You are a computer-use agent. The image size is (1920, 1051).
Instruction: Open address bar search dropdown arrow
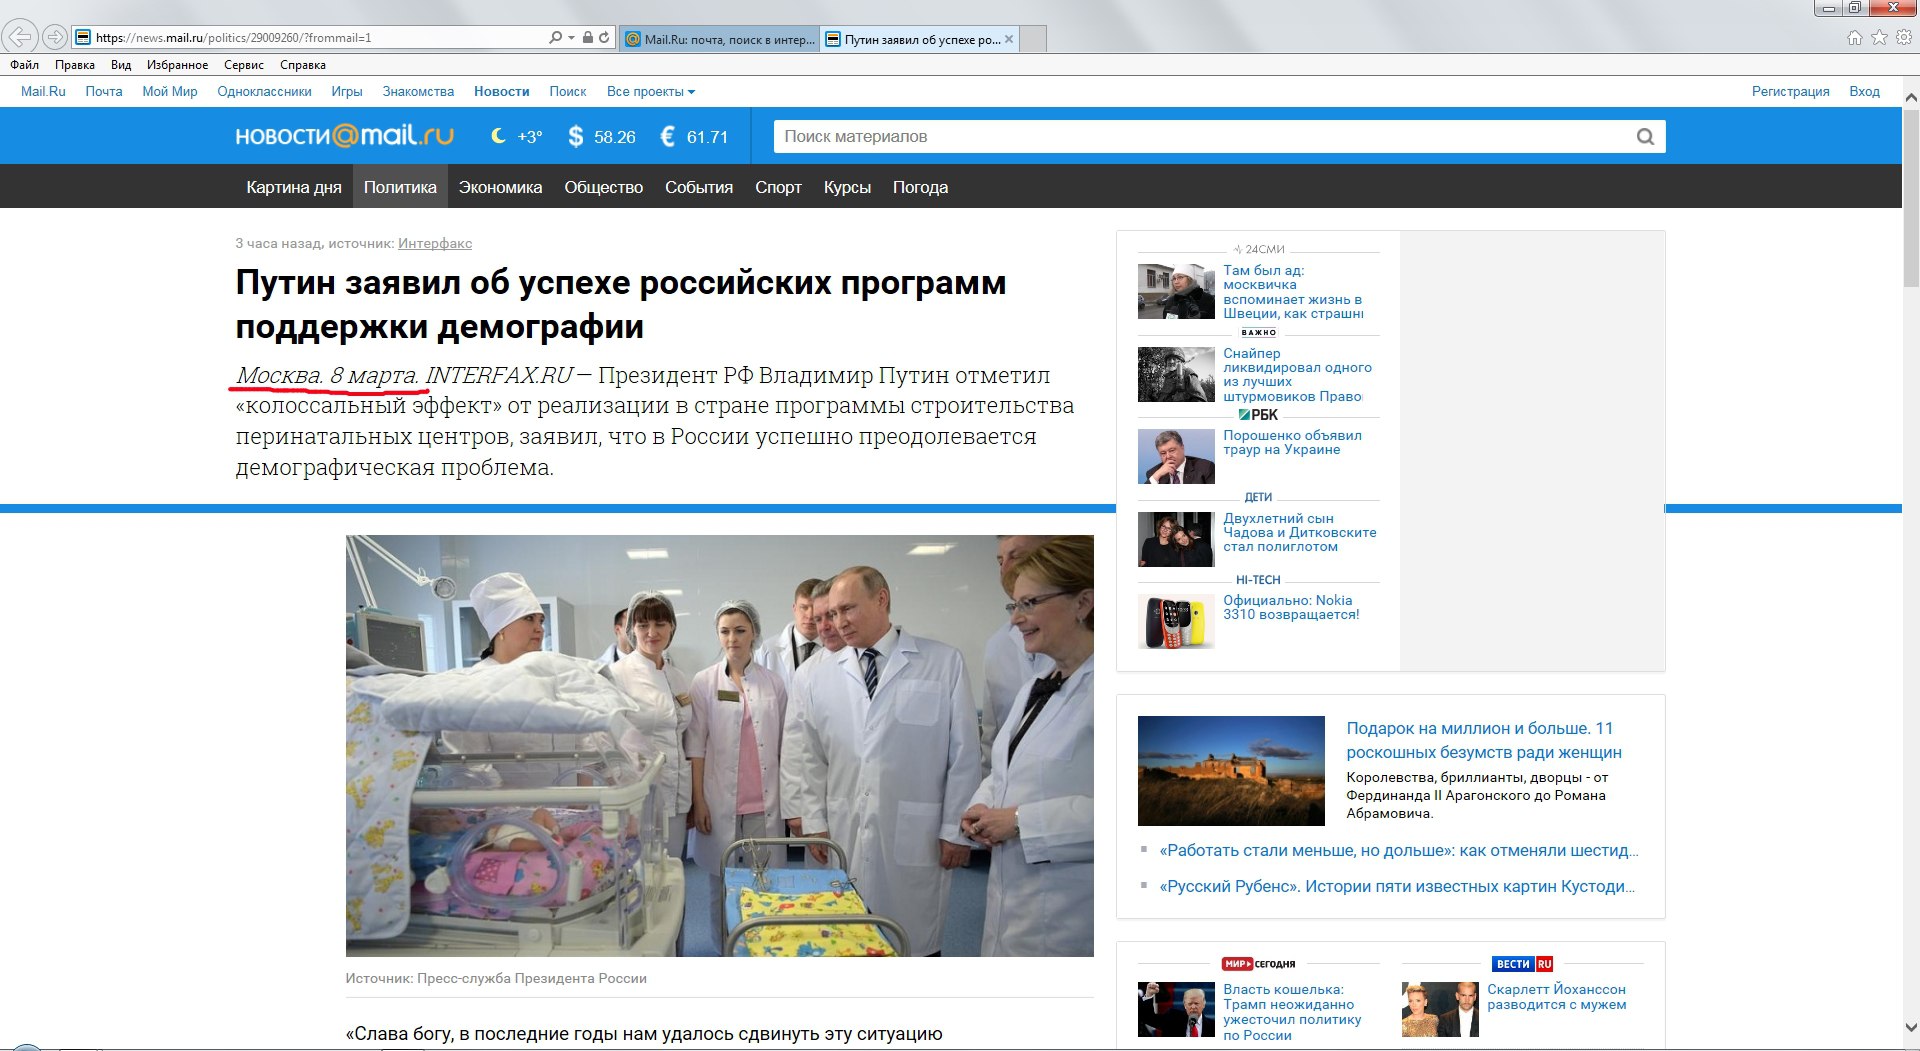tap(571, 38)
